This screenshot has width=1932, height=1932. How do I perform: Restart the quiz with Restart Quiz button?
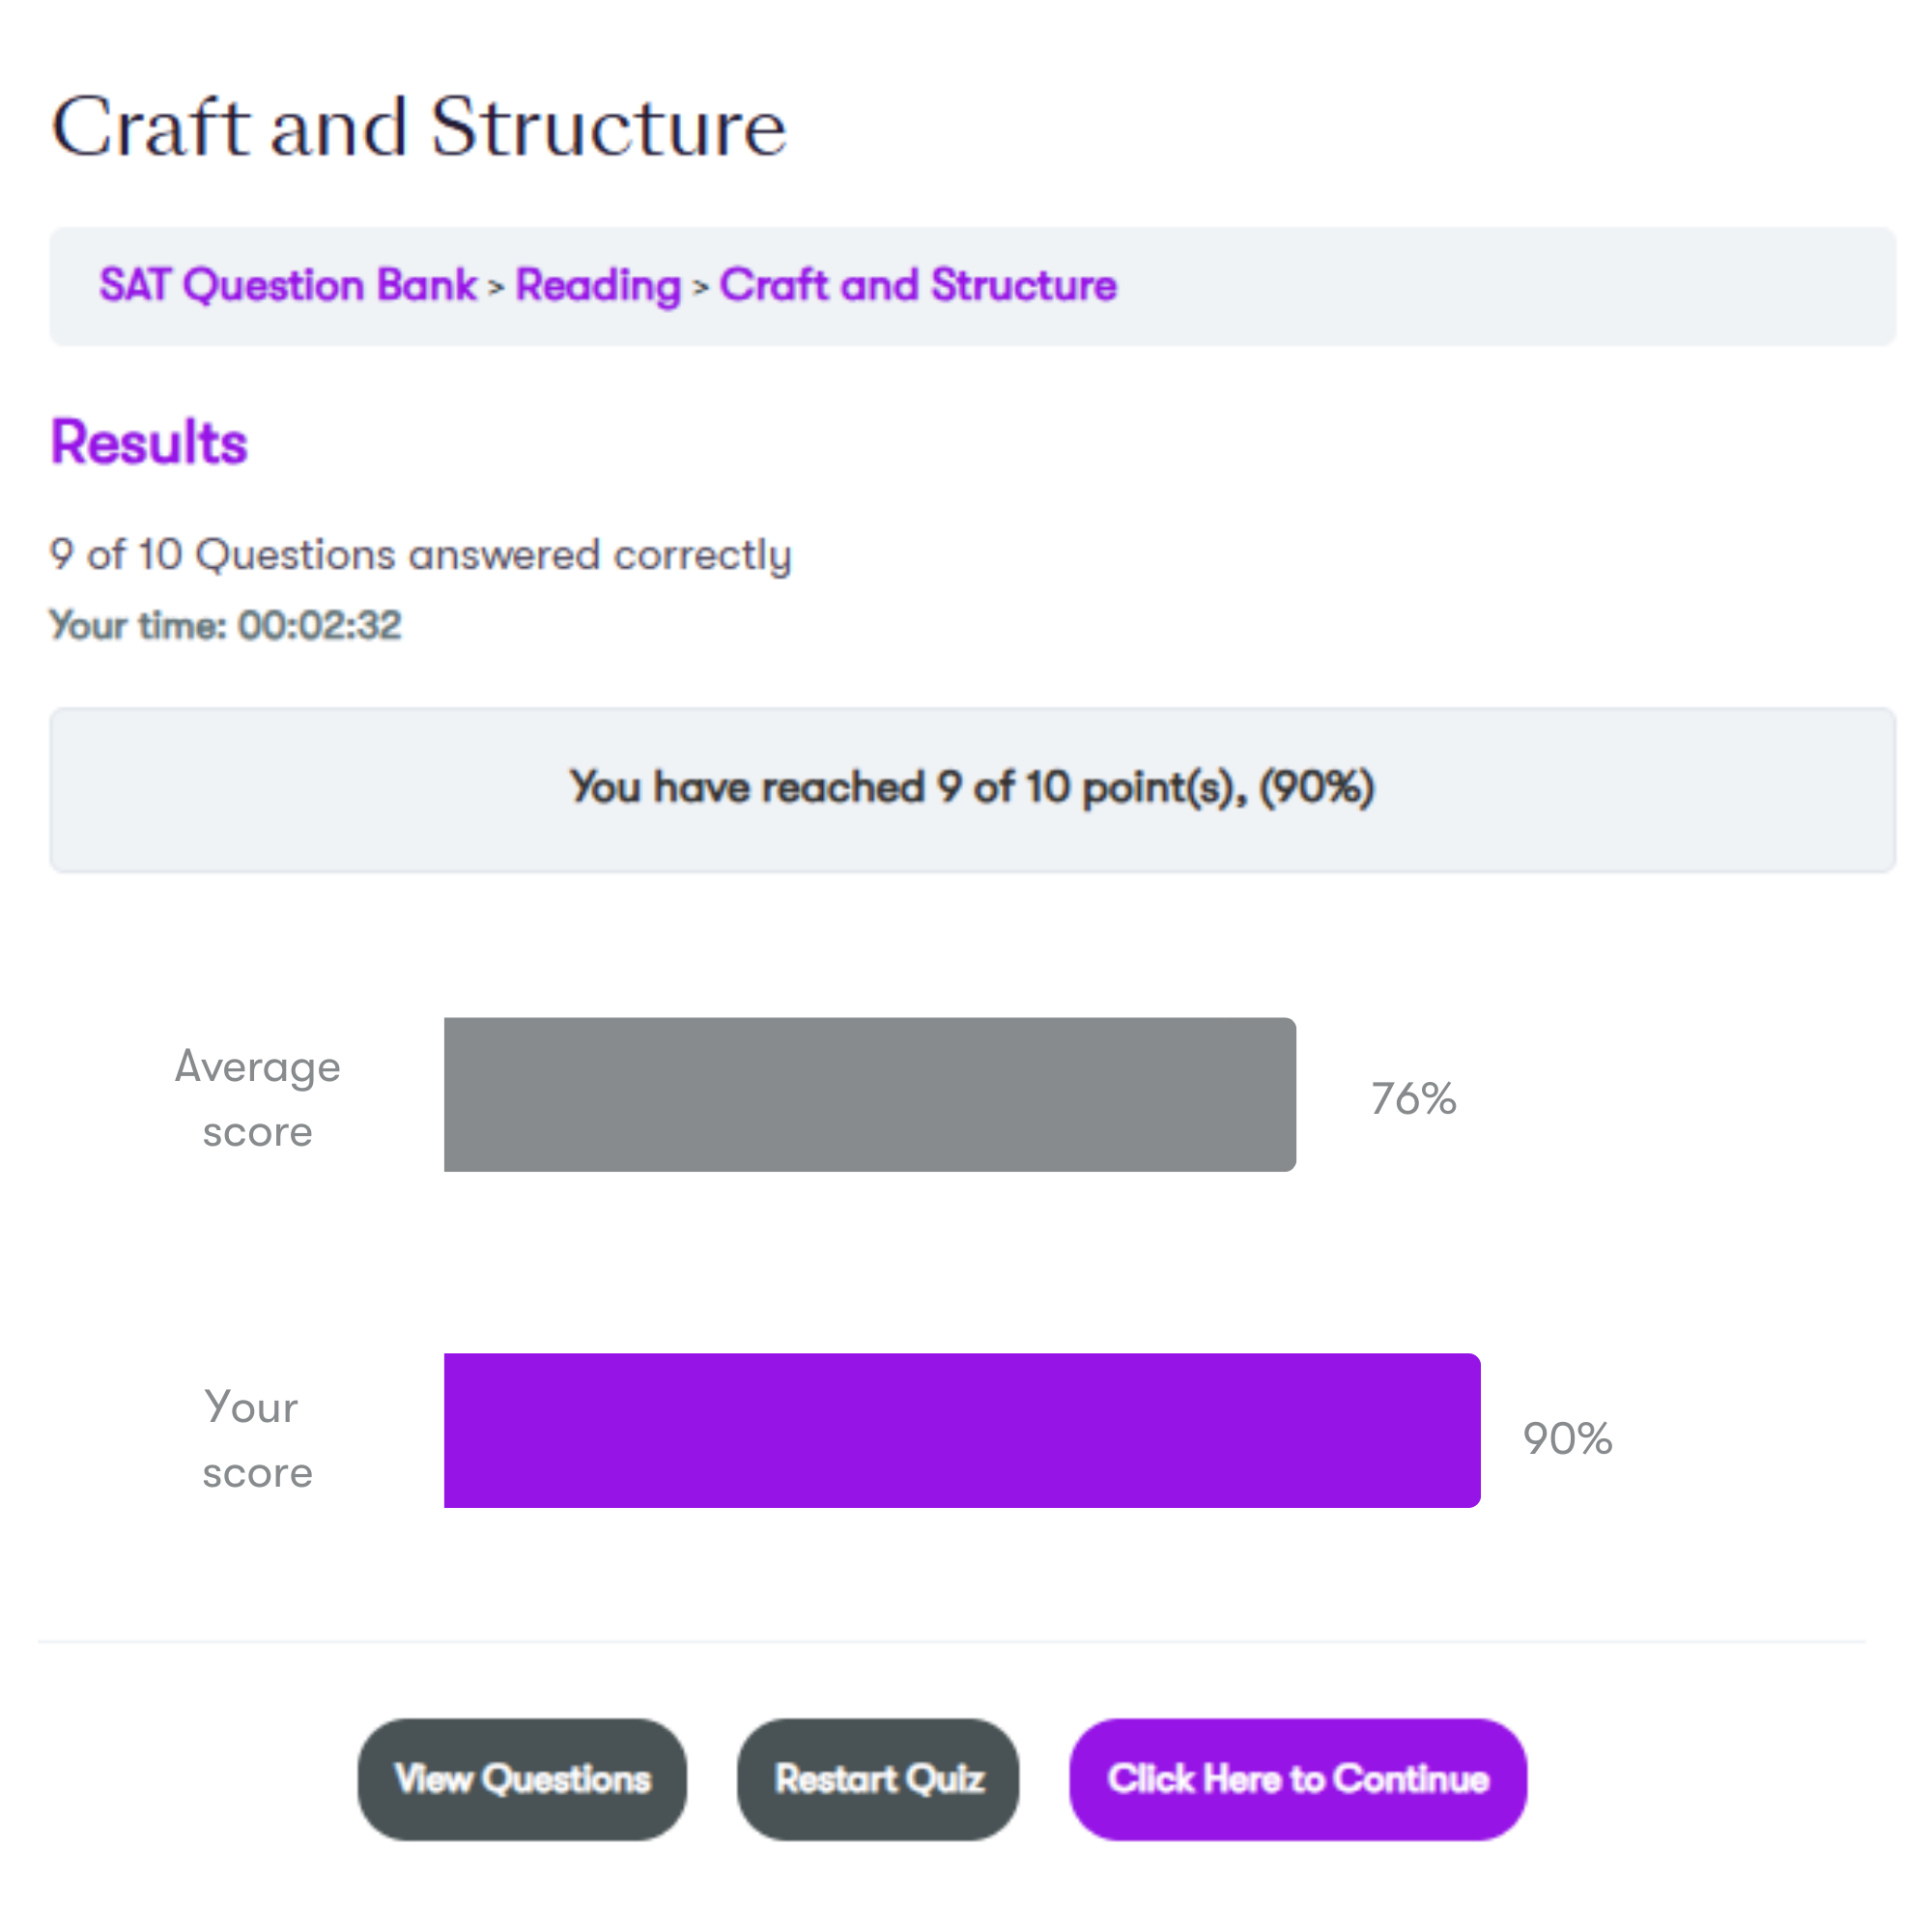(x=878, y=1779)
